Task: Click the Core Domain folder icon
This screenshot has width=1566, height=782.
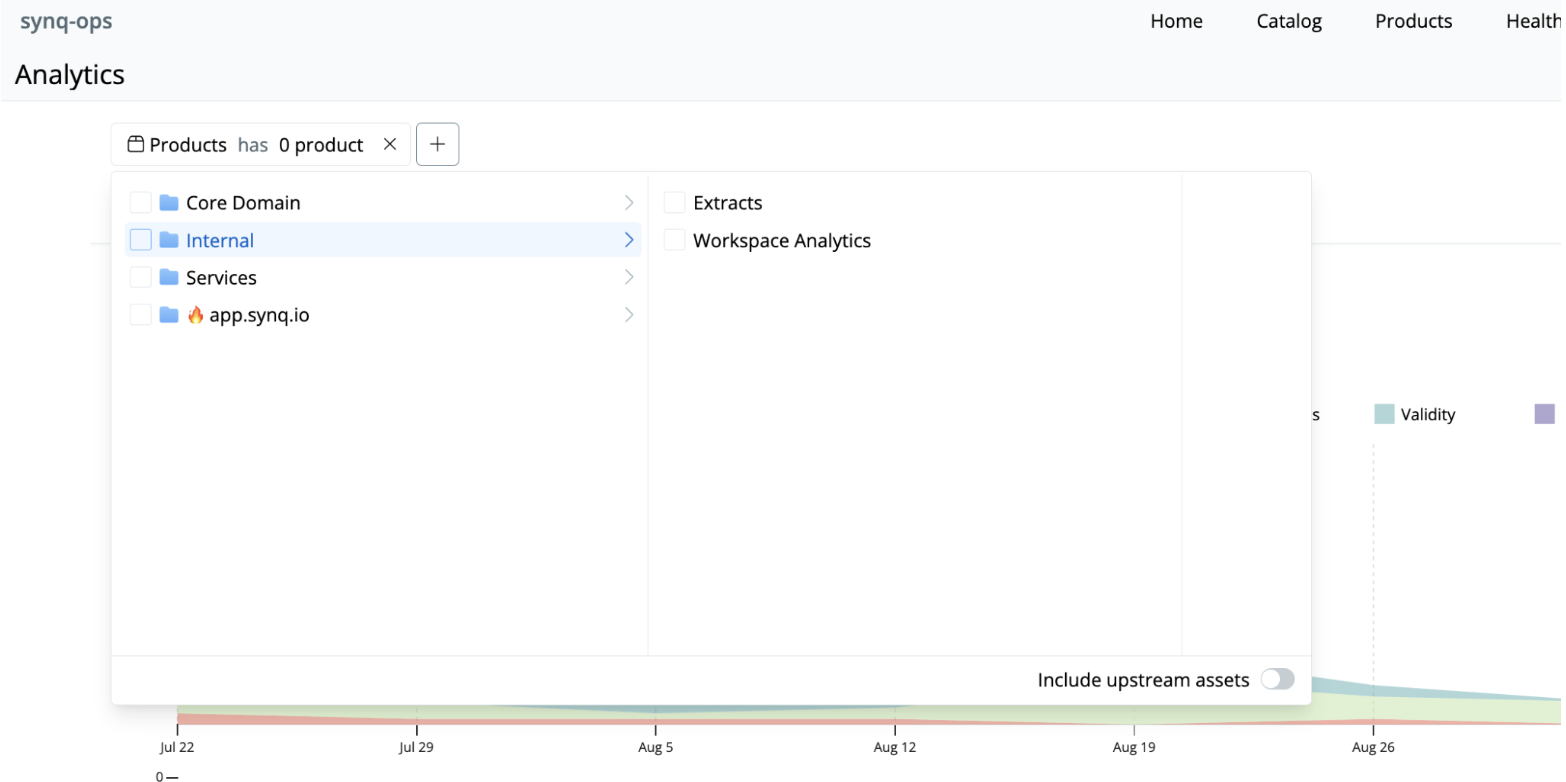Action: click(168, 203)
